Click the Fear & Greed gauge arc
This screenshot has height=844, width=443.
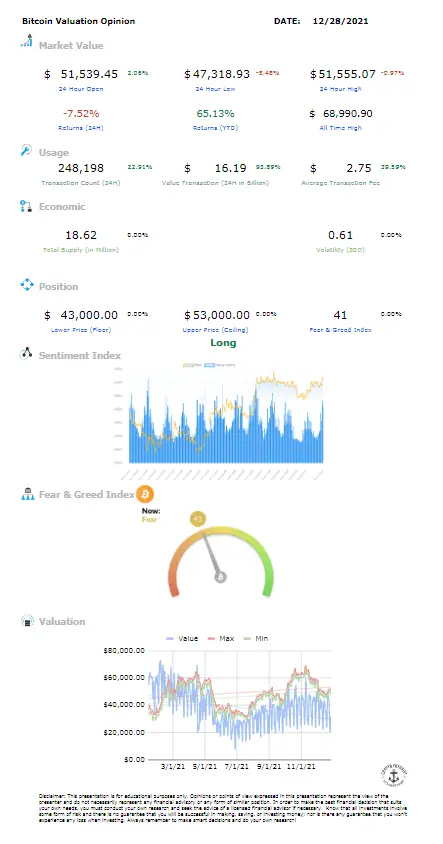click(221, 561)
